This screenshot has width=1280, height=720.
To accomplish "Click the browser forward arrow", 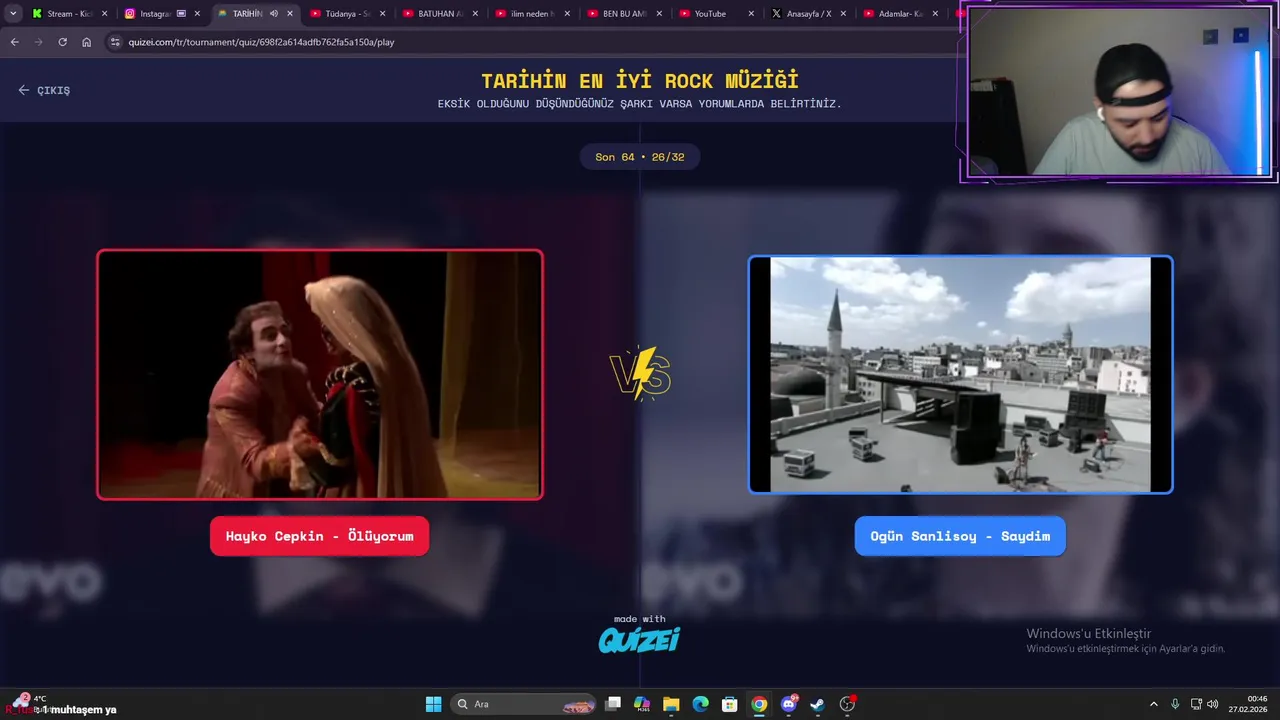I will [x=38, y=42].
